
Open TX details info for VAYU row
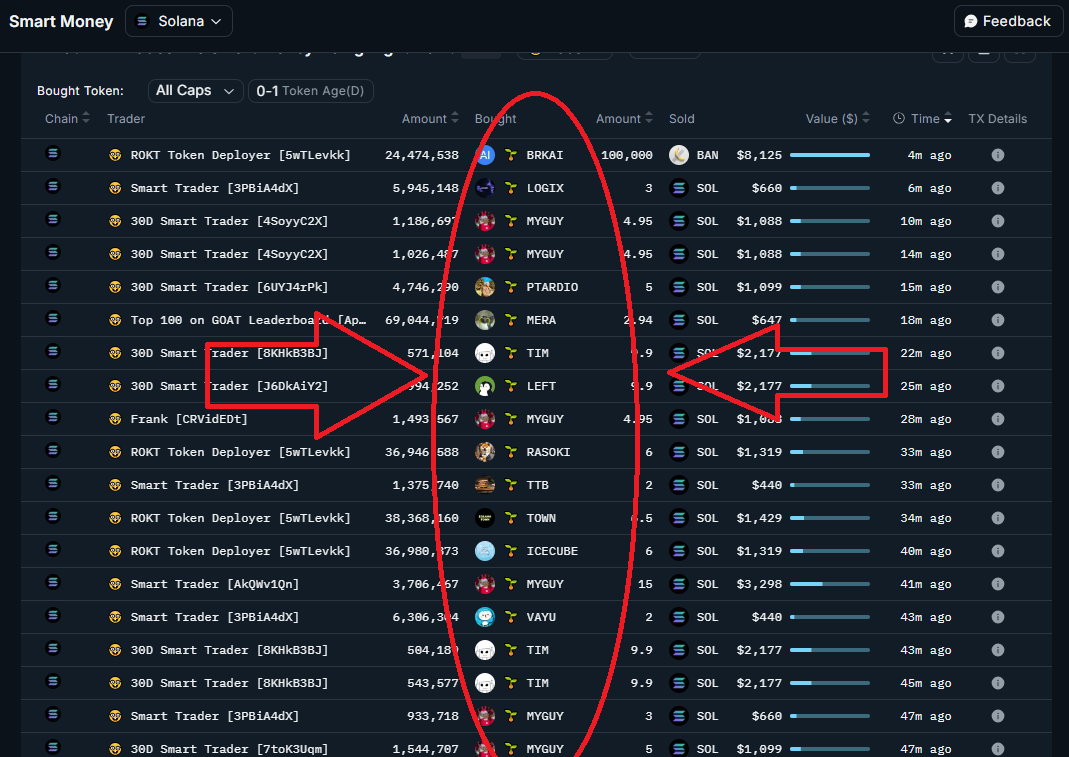tap(997, 617)
